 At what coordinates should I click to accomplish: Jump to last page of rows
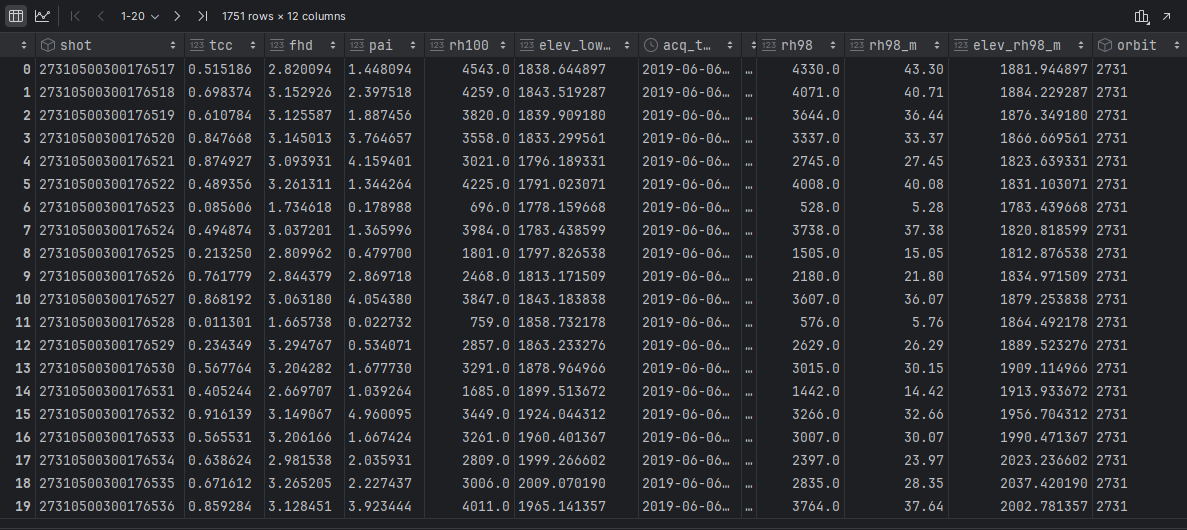202,16
